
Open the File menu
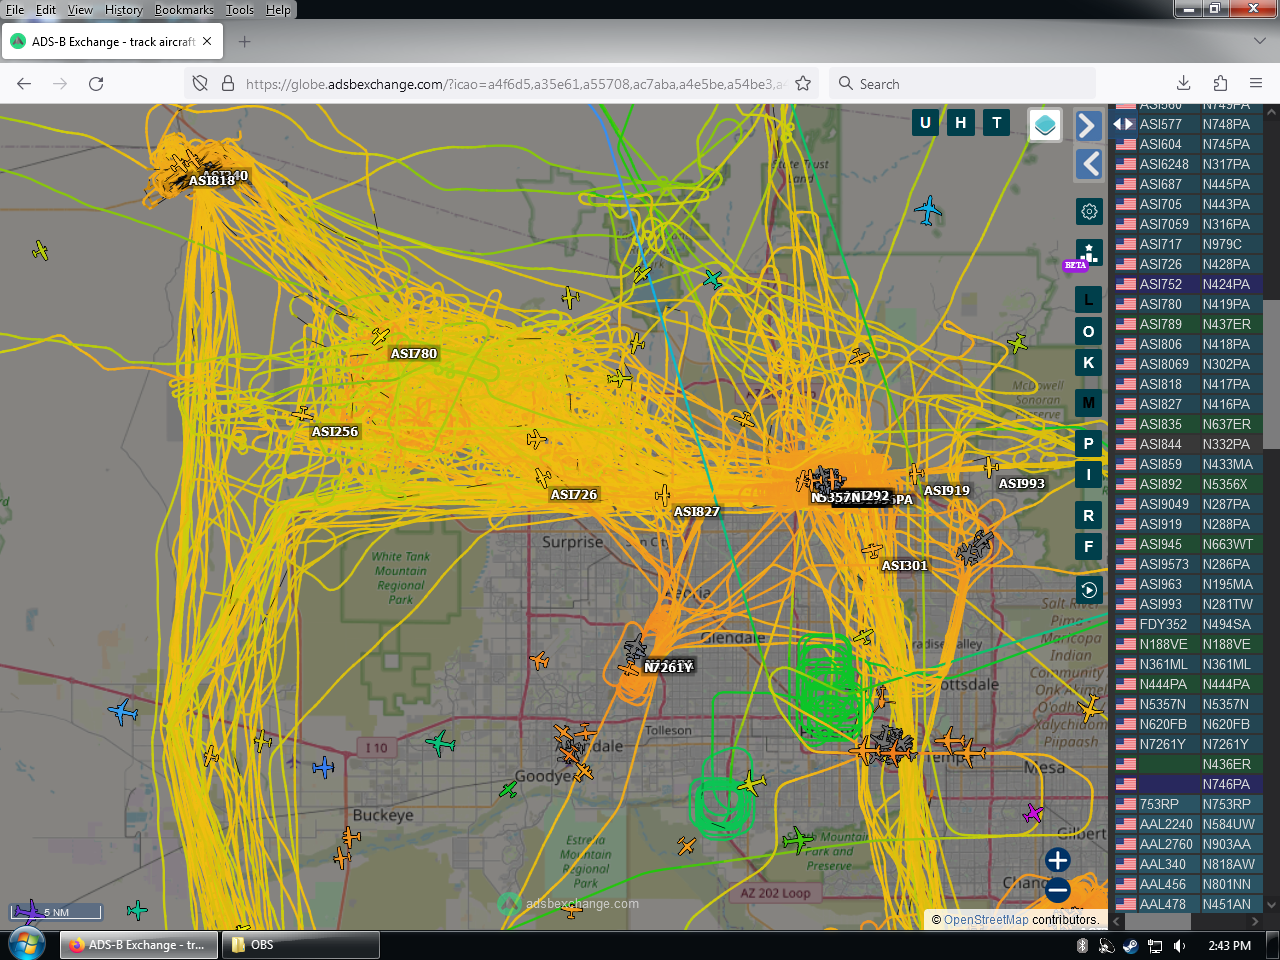(15, 10)
